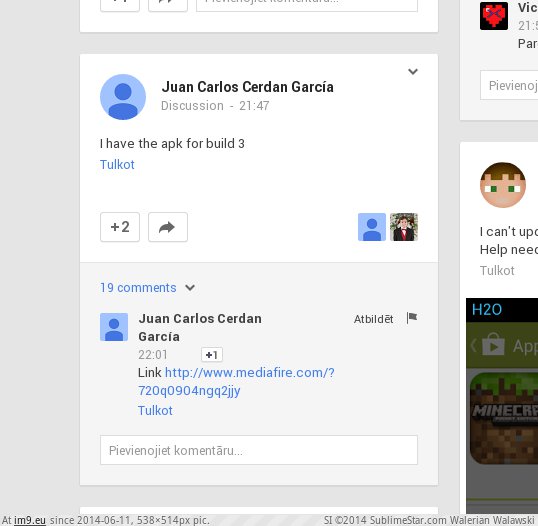Expand the 19 comments list
Screen dimensions: 538x526
tap(138, 288)
